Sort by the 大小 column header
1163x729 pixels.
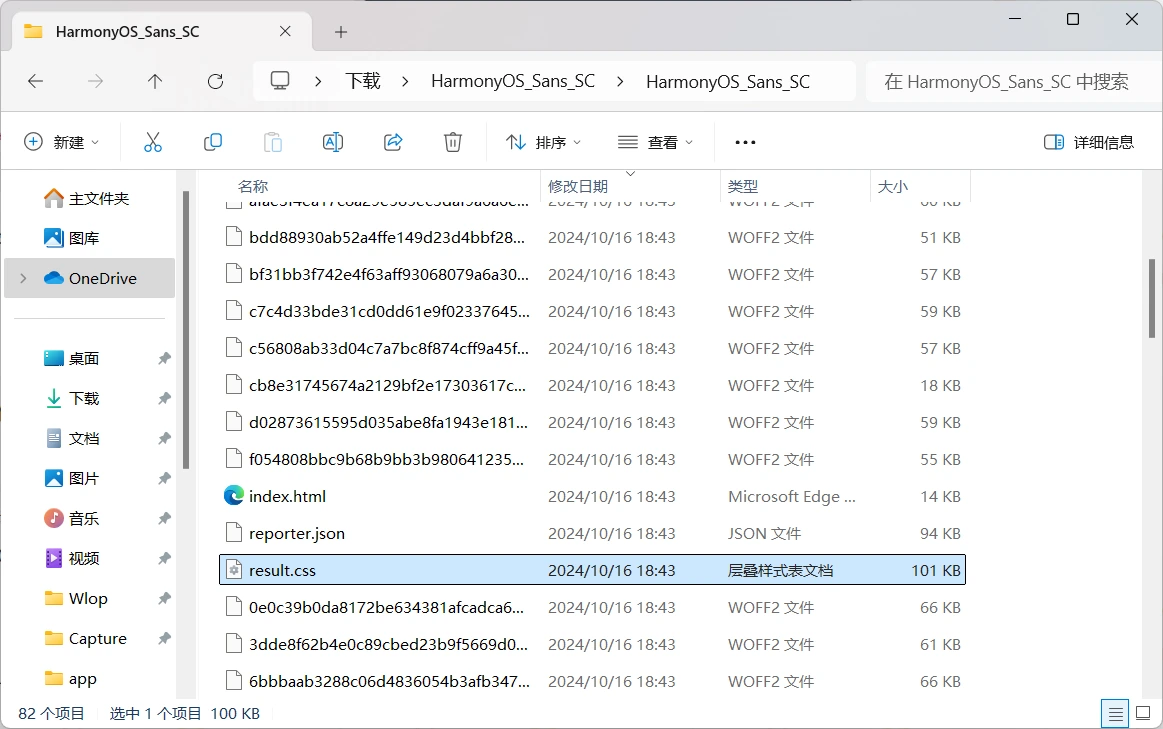tap(892, 186)
